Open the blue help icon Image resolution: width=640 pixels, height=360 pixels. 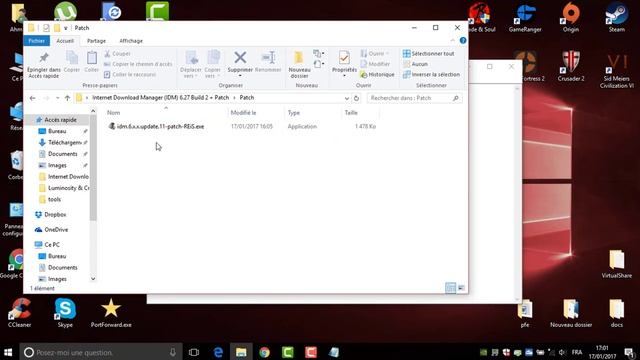tap(463, 40)
